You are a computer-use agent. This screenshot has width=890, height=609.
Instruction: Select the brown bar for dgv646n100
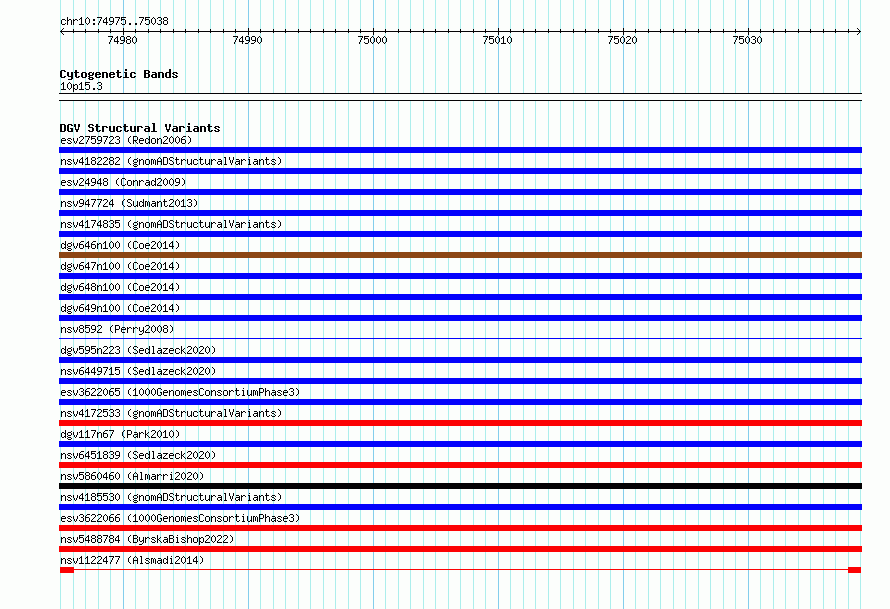(x=460, y=255)
